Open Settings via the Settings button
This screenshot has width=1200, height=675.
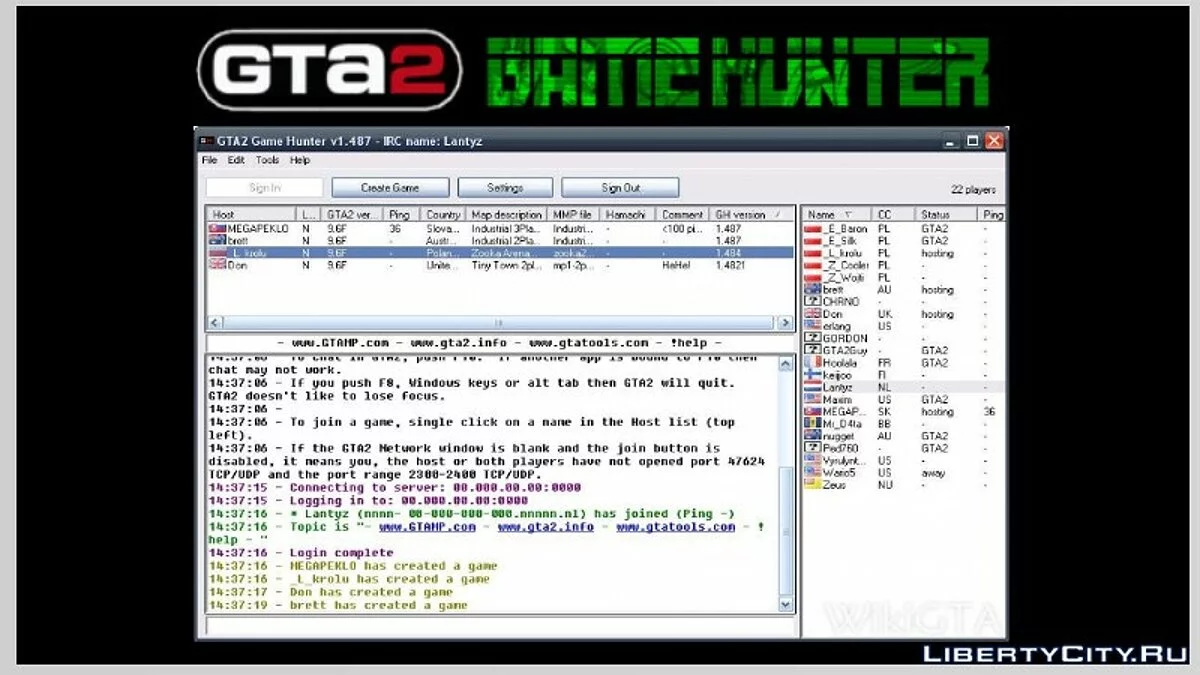pyautogui.click(x=505, y=188)
